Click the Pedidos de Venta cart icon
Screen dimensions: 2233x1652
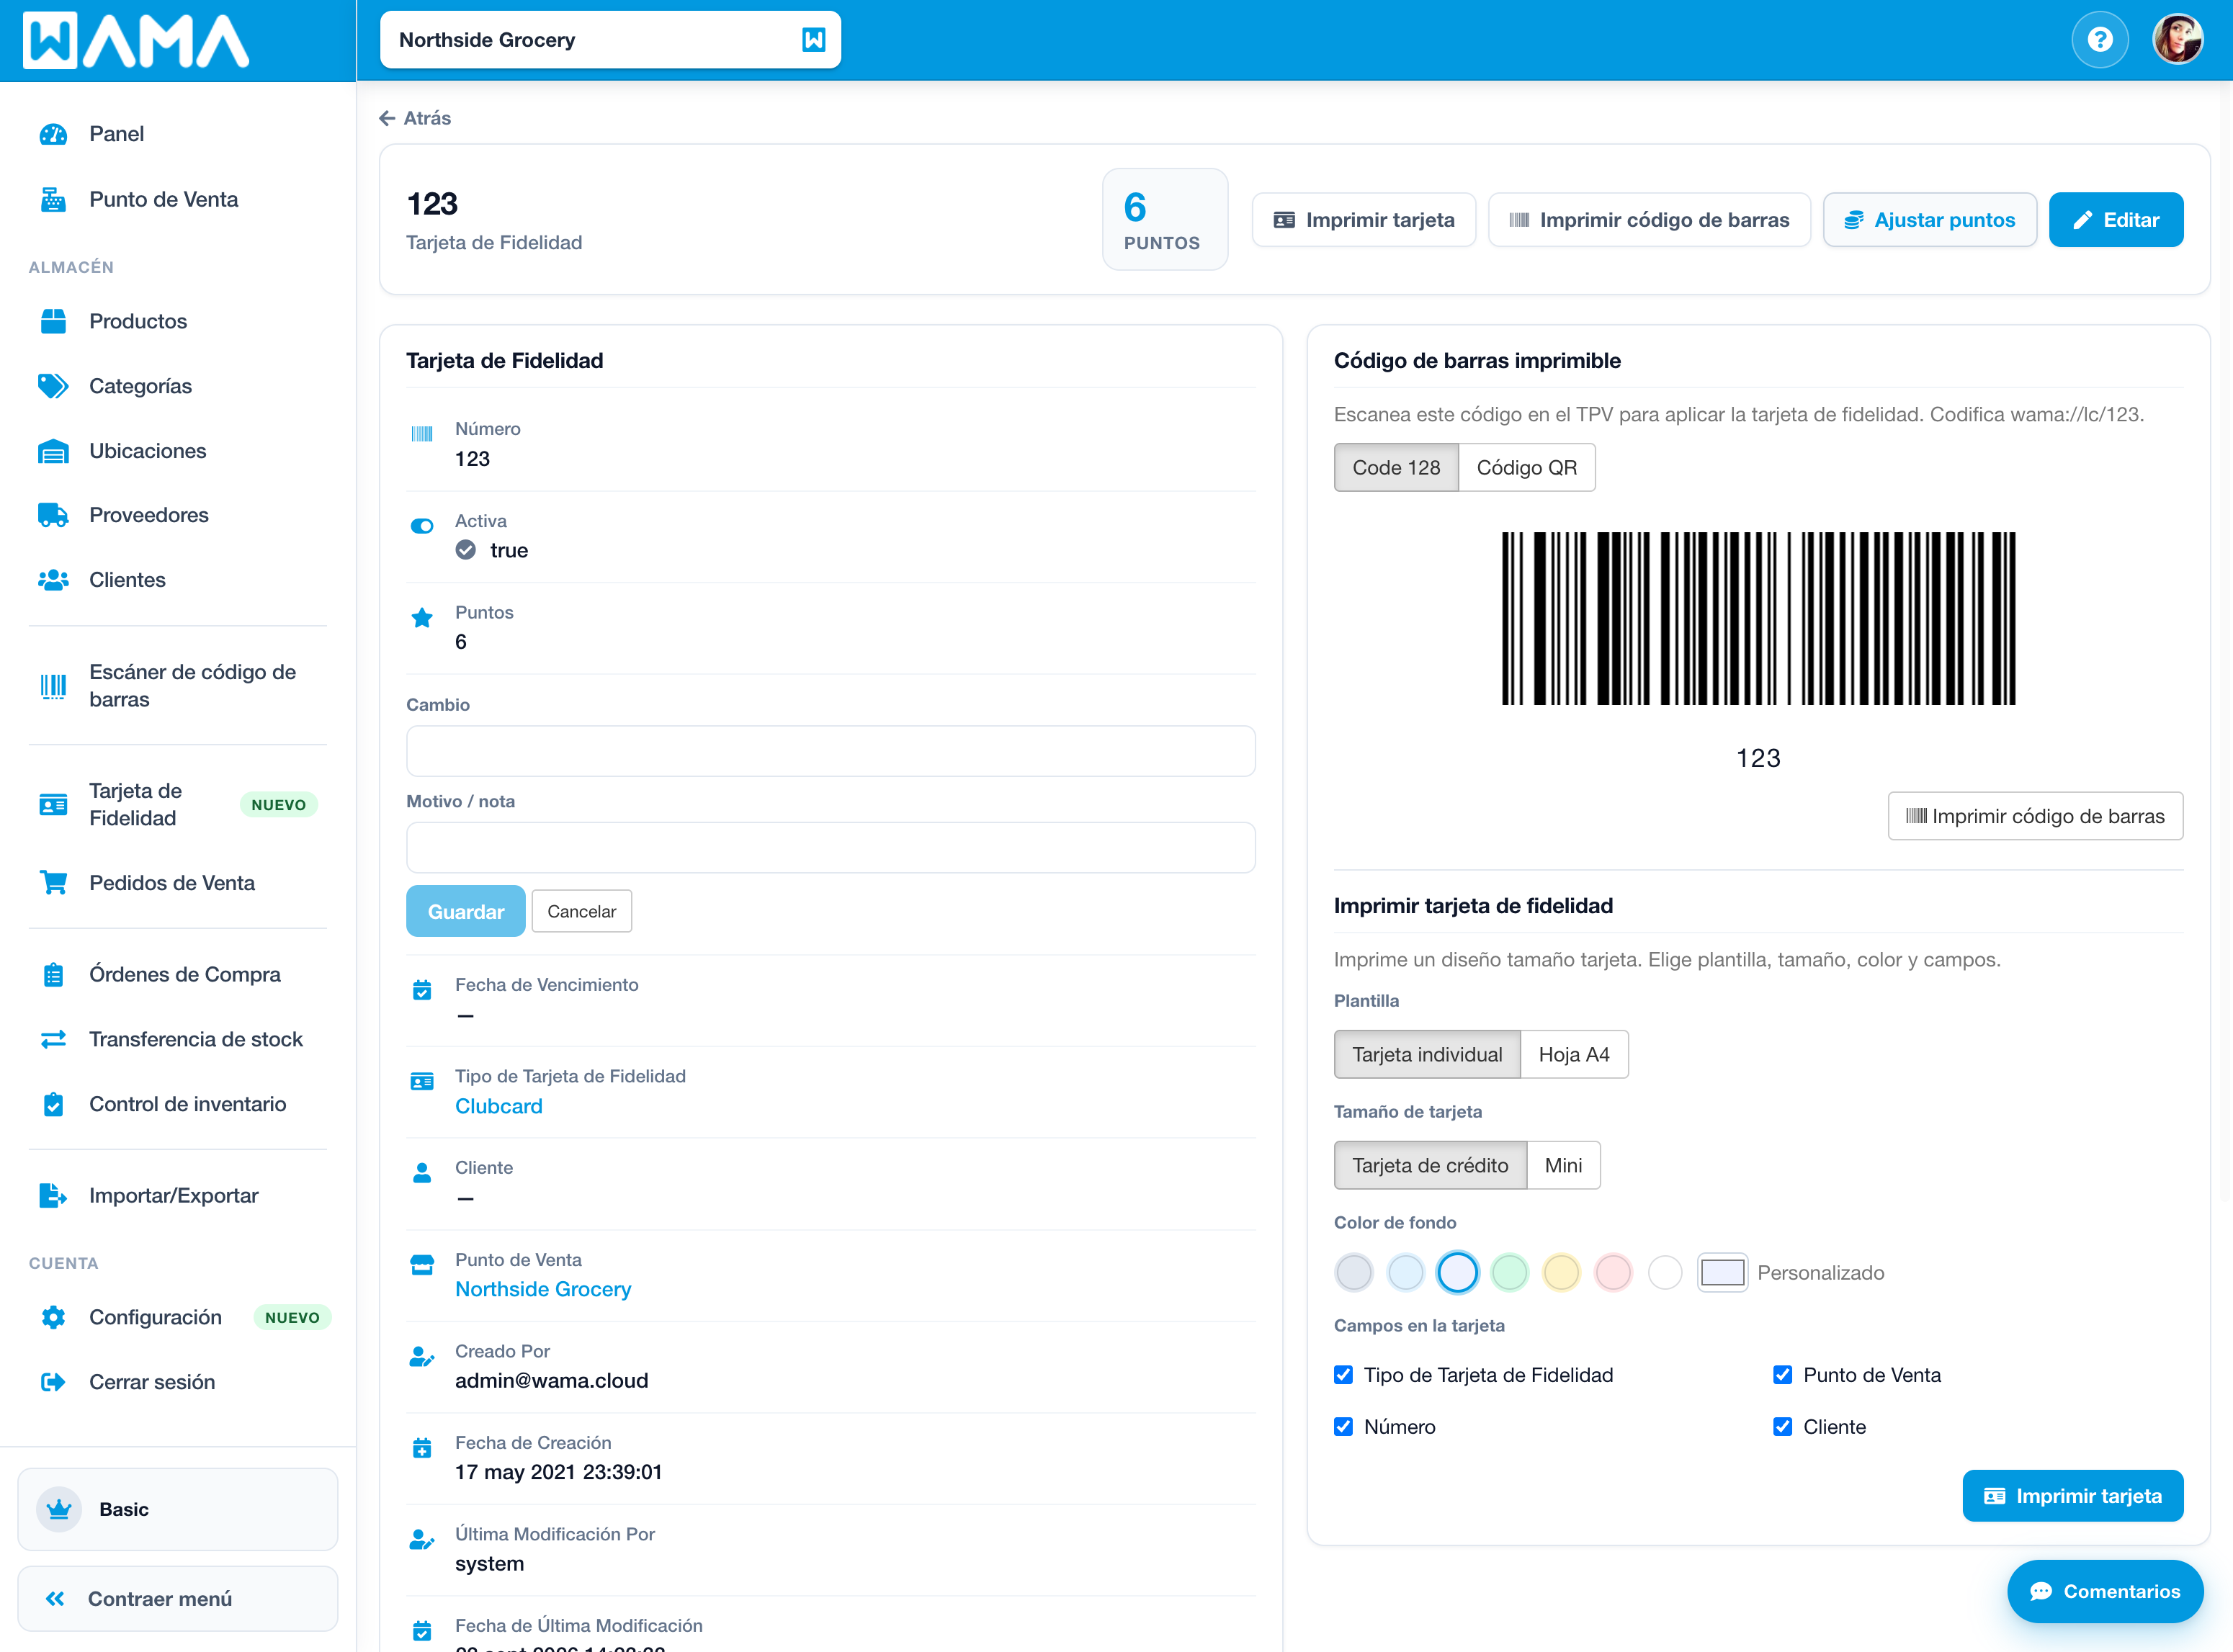(53, 883)
